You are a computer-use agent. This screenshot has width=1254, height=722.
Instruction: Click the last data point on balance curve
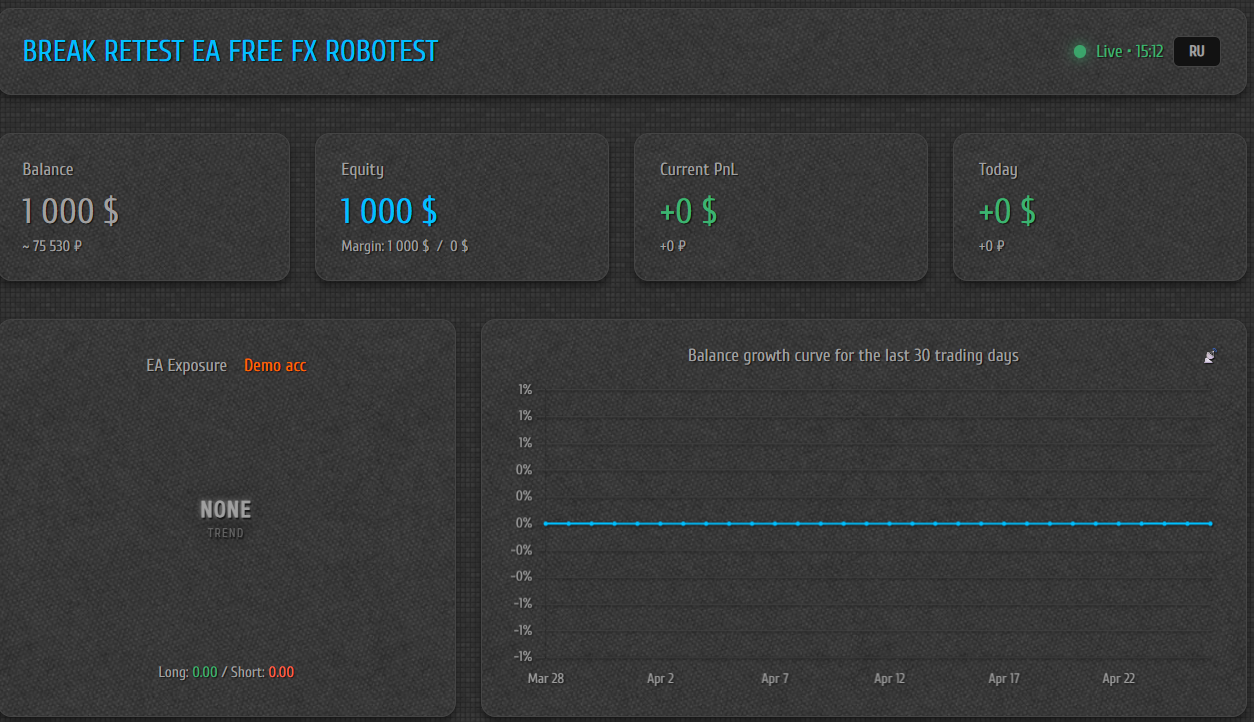coord(1210,523)
